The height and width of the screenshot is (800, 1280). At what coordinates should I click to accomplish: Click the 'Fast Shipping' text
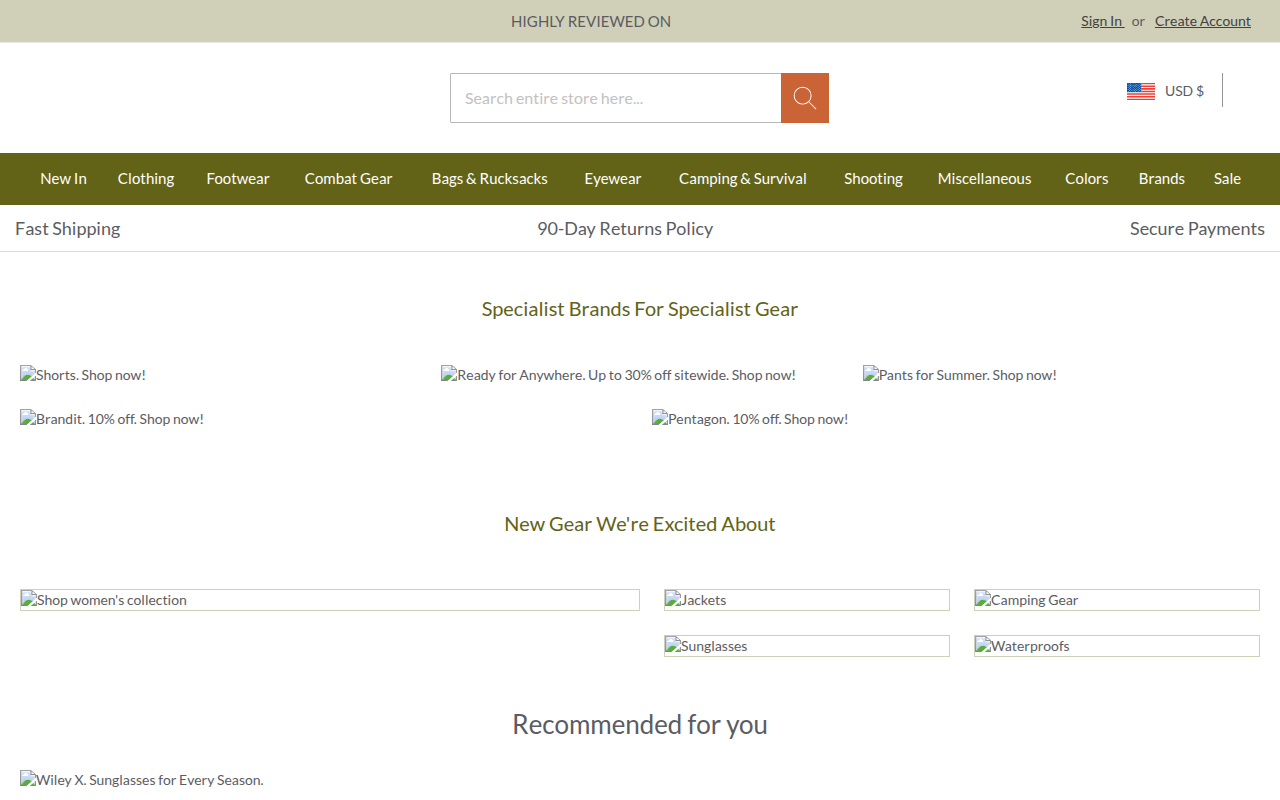68,229
